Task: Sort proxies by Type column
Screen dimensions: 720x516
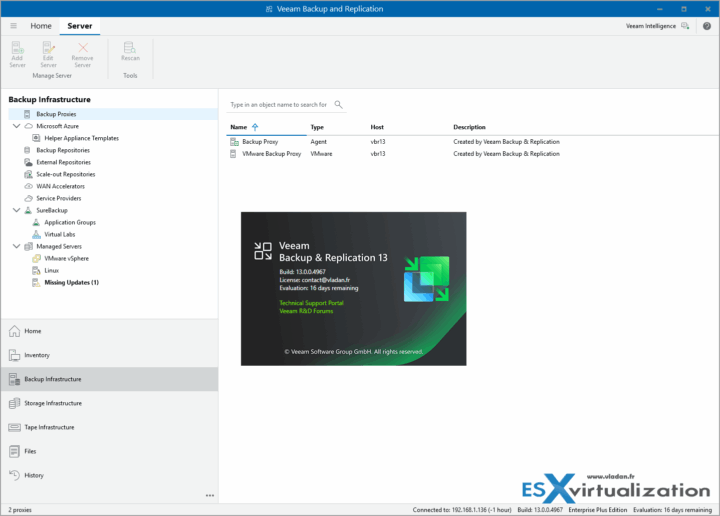Action: tap(317, 127)
